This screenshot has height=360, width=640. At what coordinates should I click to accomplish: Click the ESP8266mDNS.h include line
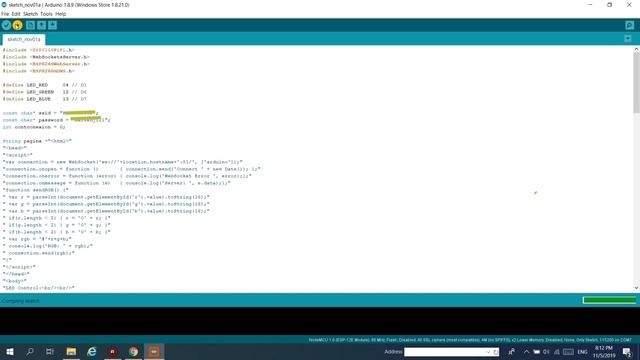[38, 71]
